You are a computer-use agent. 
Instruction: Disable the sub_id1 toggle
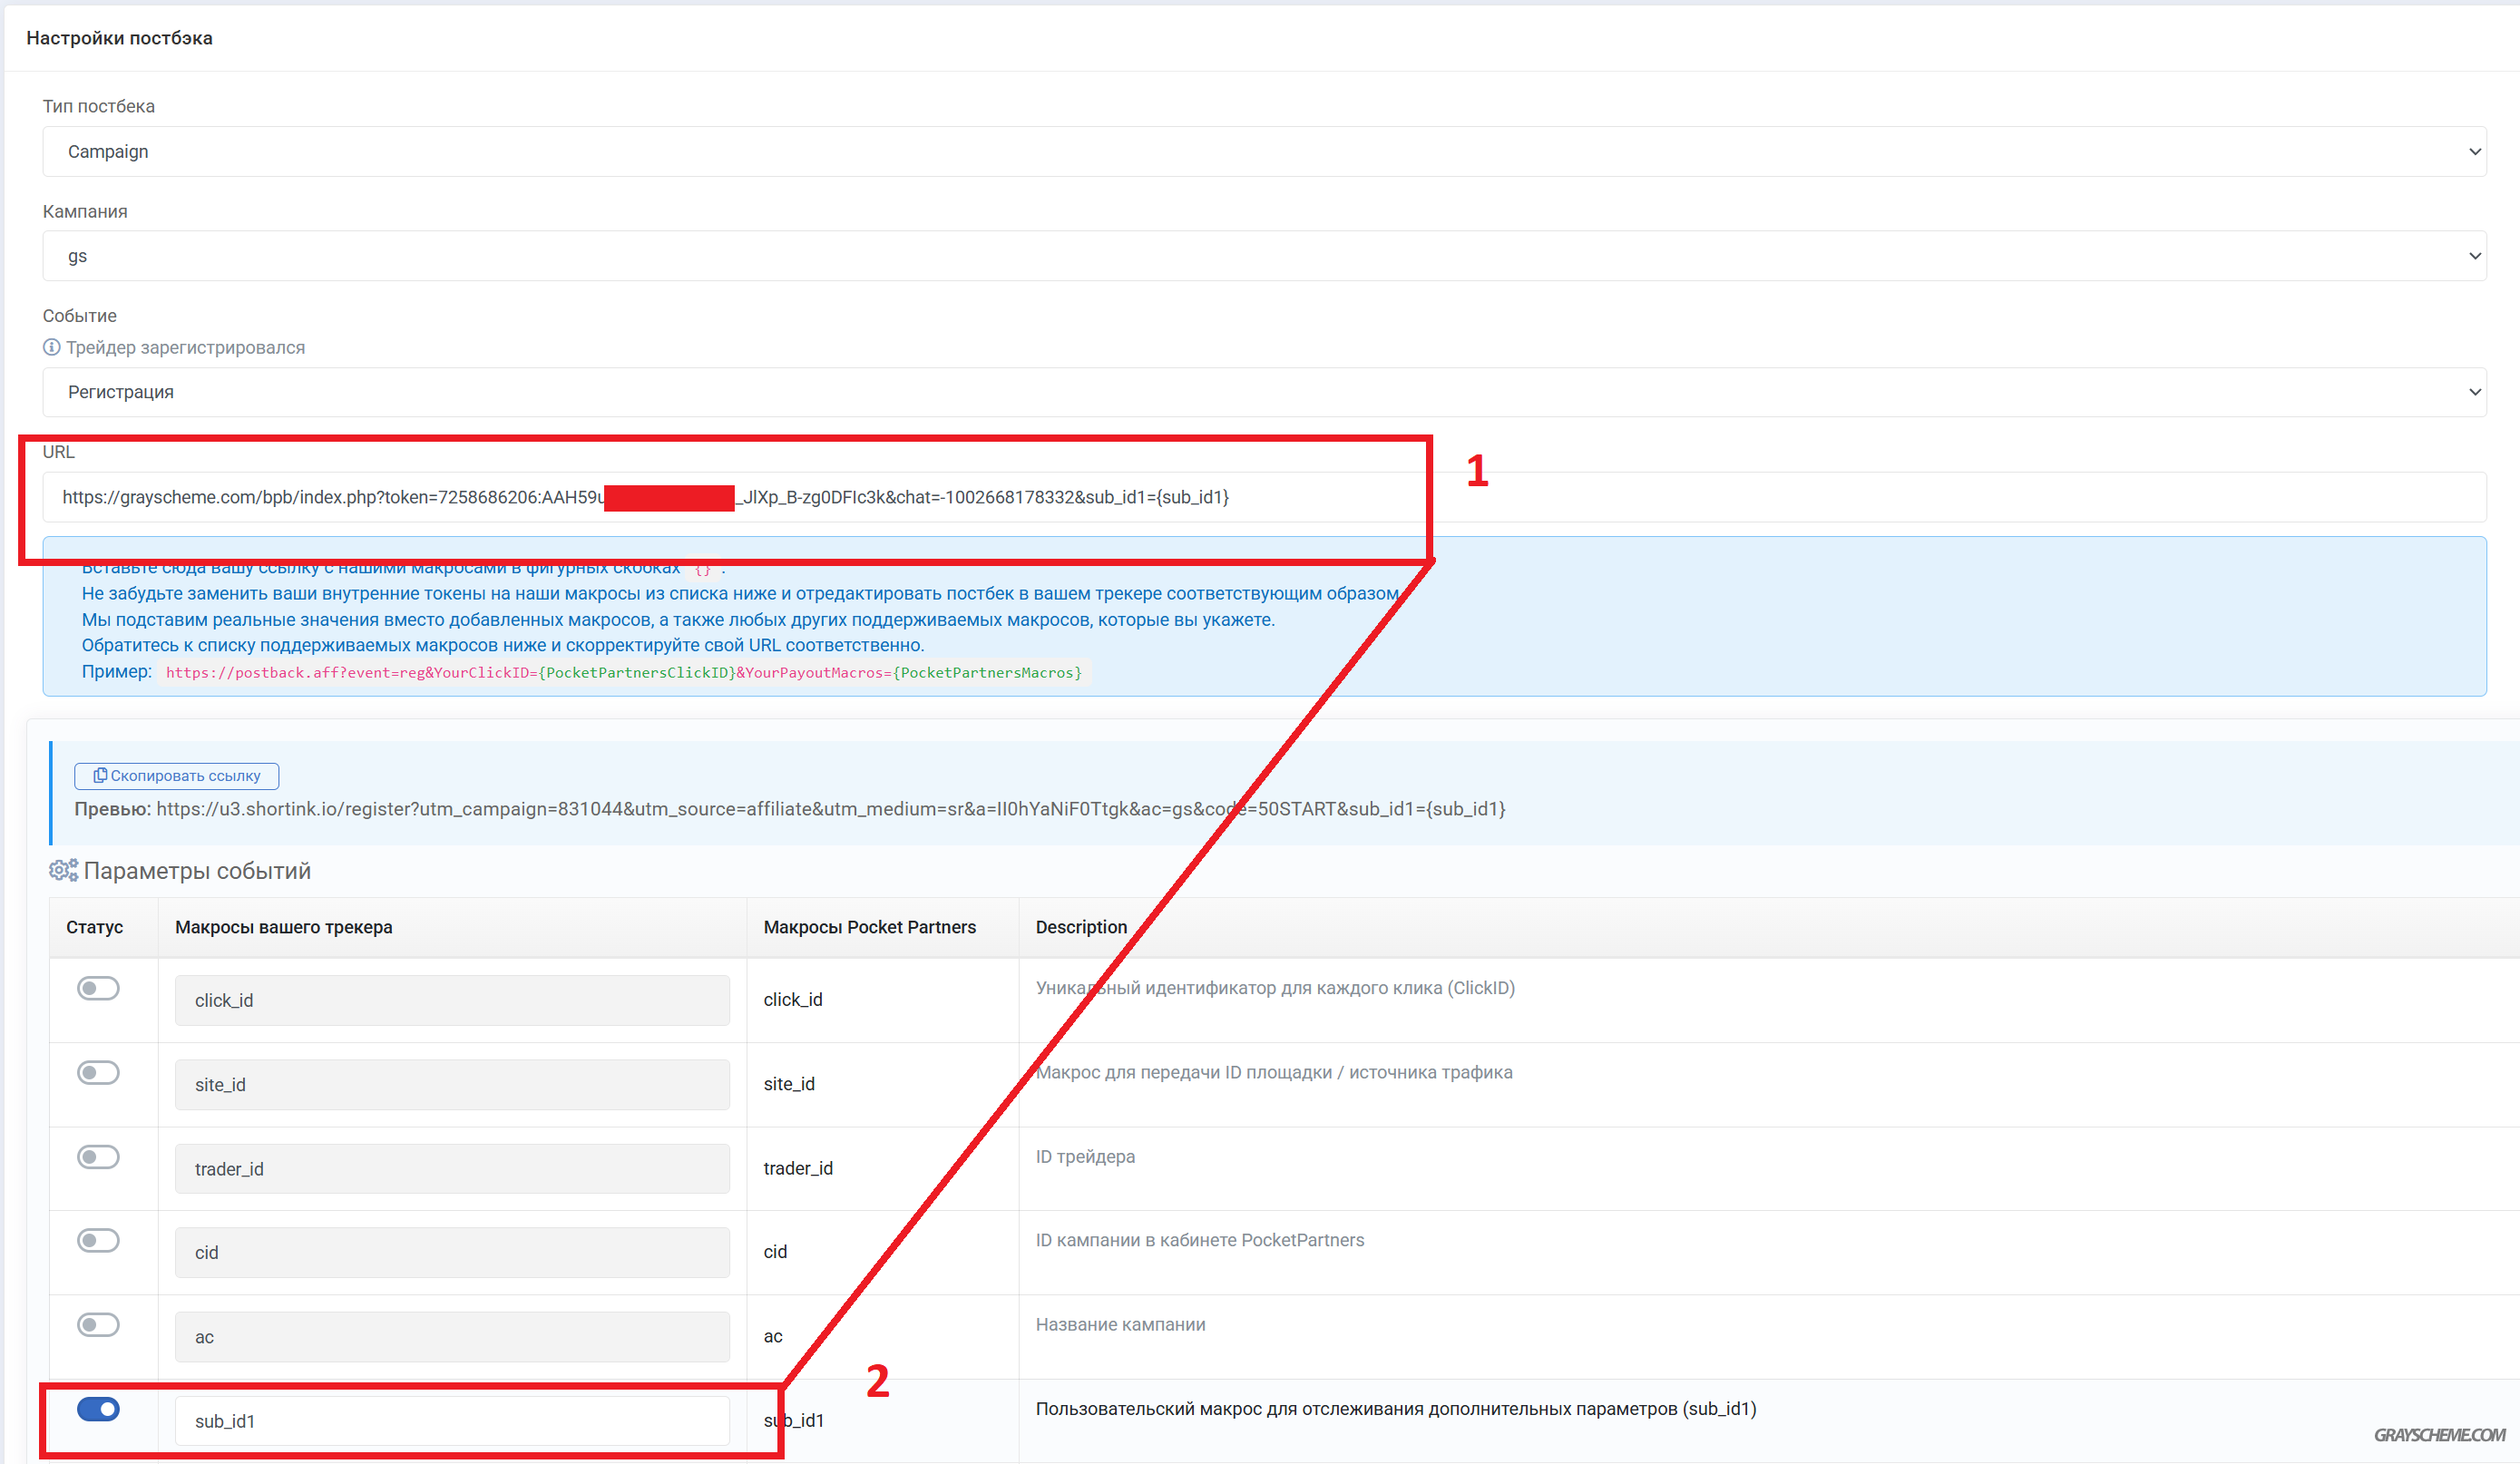(98, 1409)
